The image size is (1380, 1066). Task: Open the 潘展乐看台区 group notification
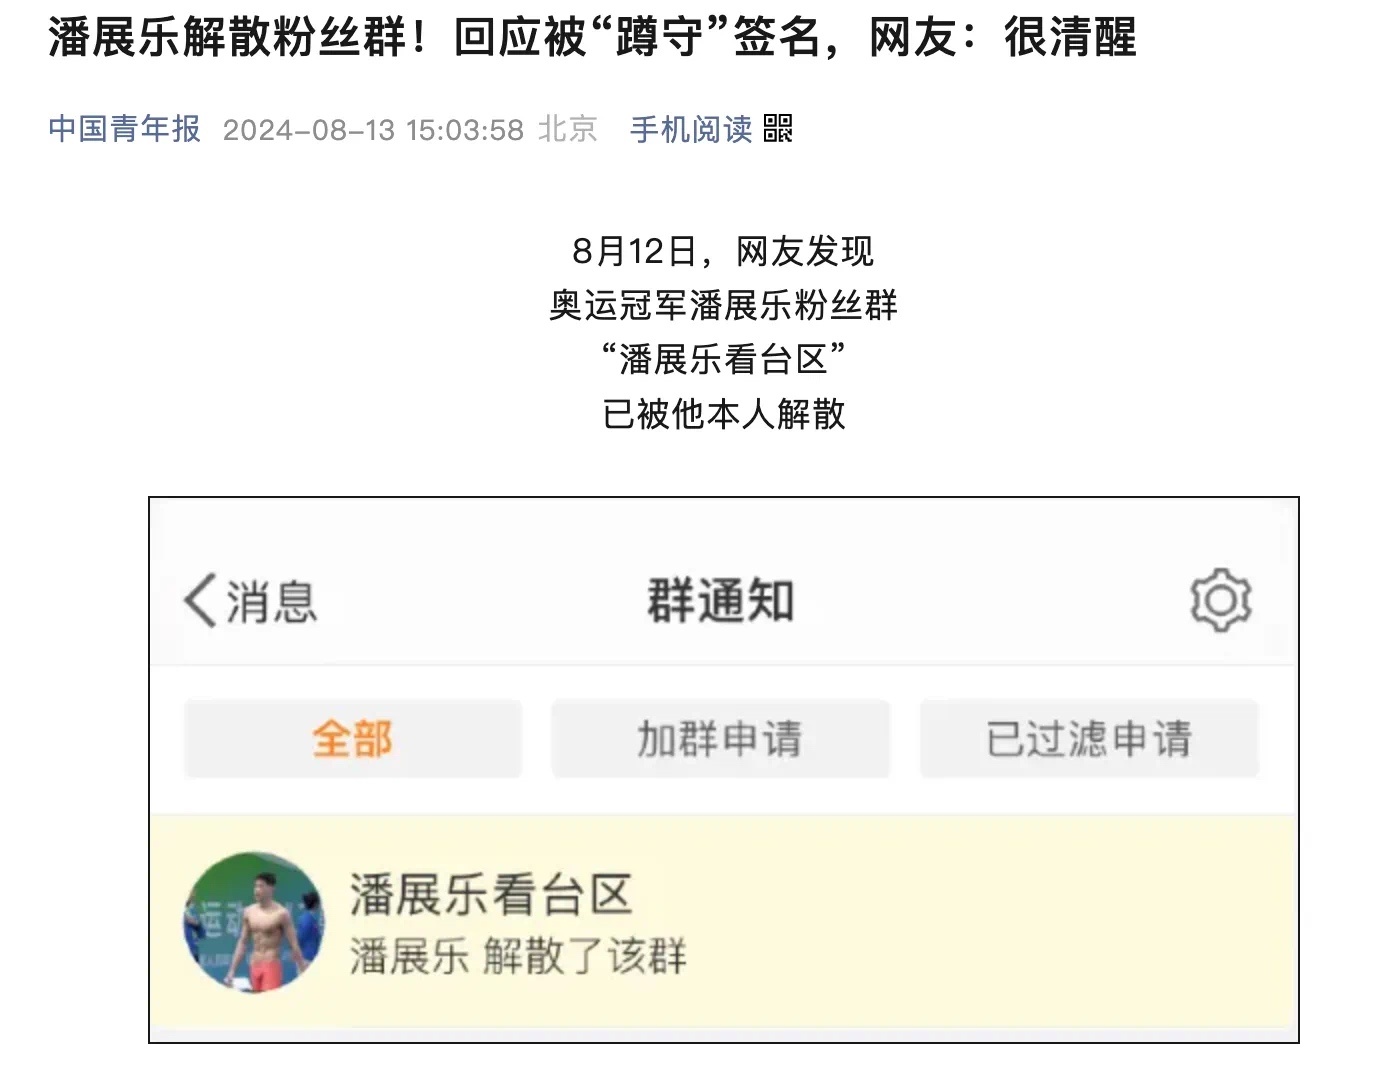723,922
